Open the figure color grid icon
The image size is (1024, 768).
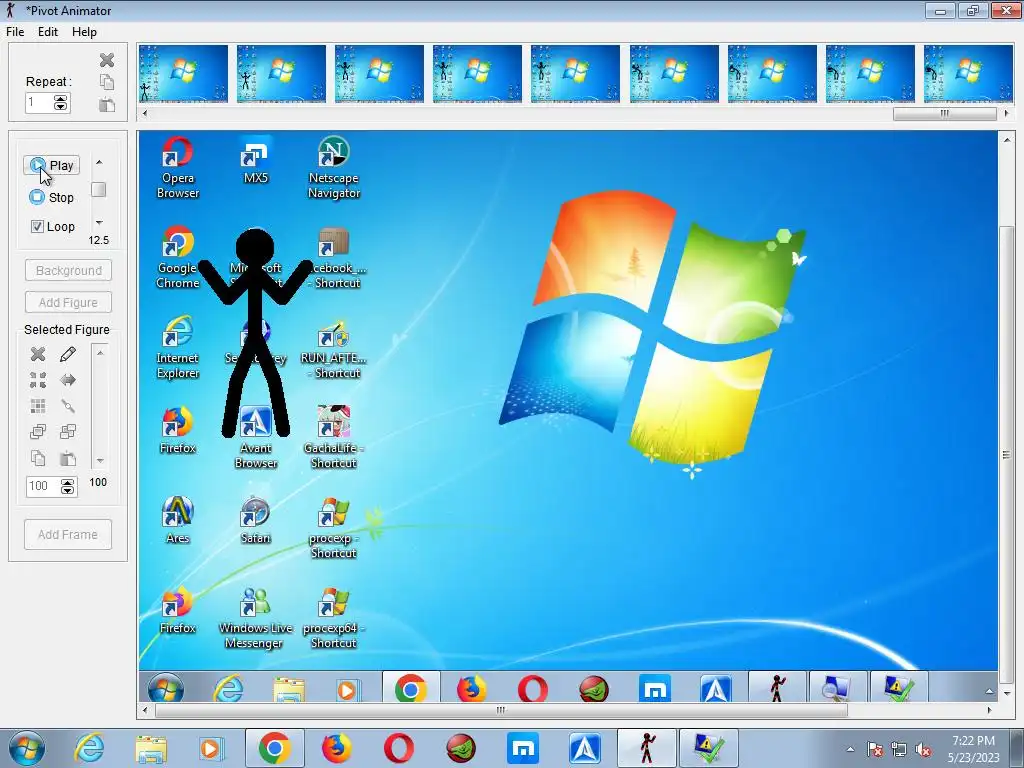click(38, 406)
